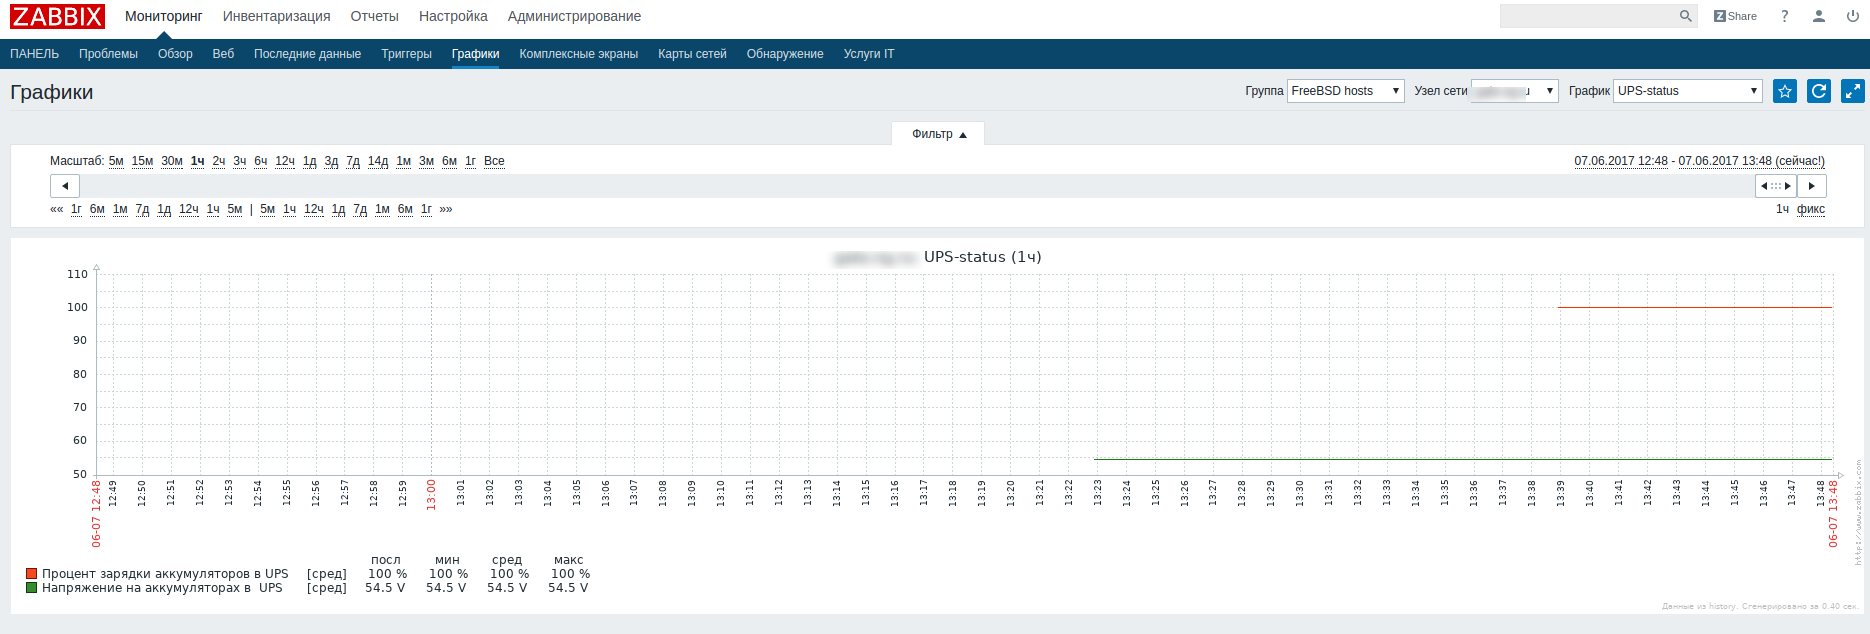Go to the Обнаружение tab

pos(785,54)
